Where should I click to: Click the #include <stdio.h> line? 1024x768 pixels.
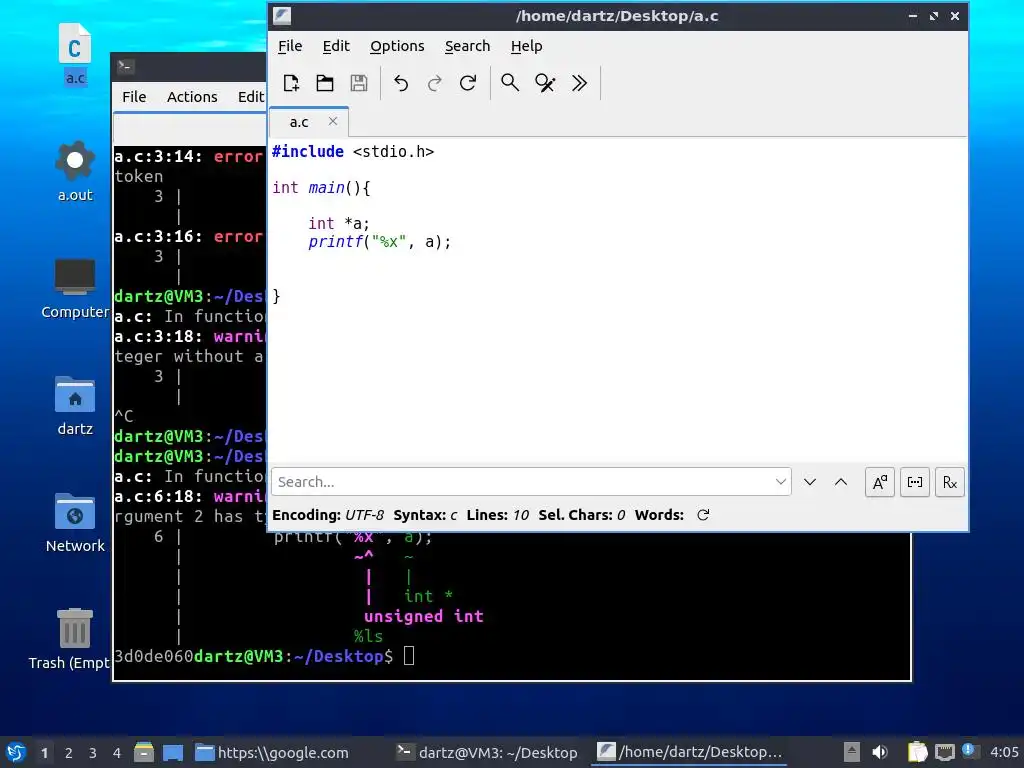tap(353, 152)
